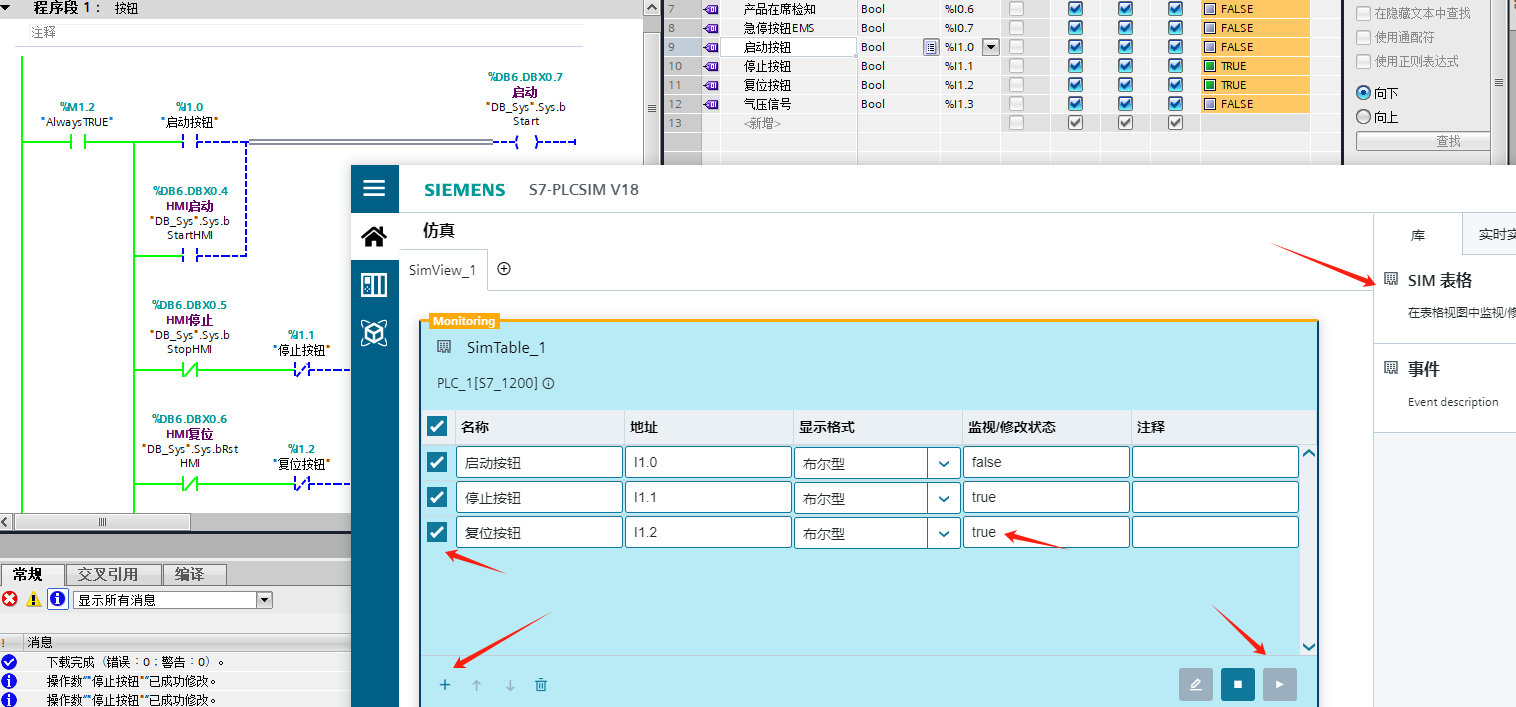Viewport: 1516px width, 707px height.
Task: Open the 显示所有消息 filter dropdown
Action: (265, 600)
